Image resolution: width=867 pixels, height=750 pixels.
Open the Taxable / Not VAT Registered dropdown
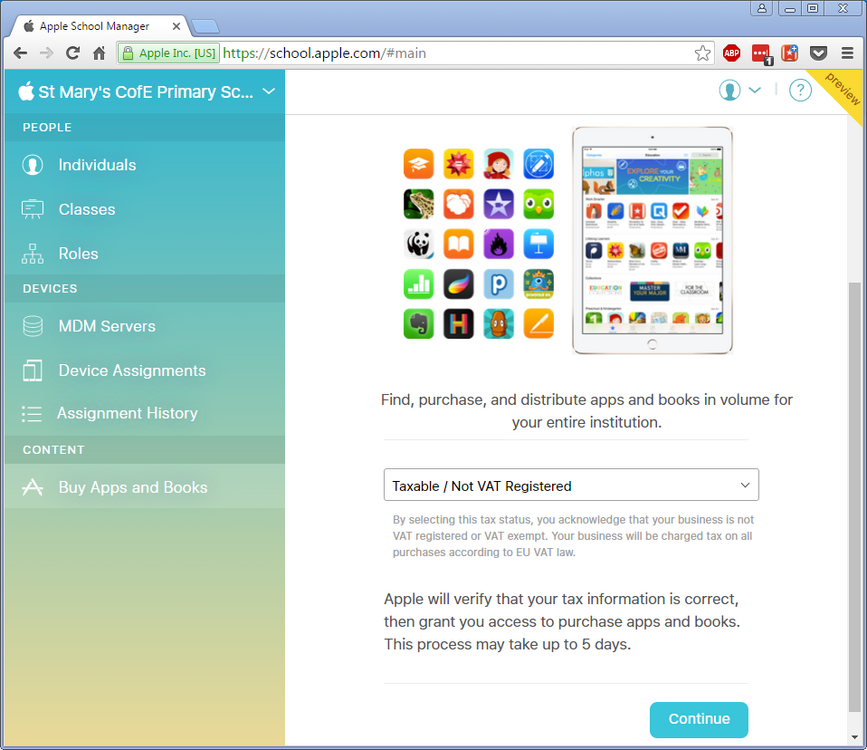[571, 485]
